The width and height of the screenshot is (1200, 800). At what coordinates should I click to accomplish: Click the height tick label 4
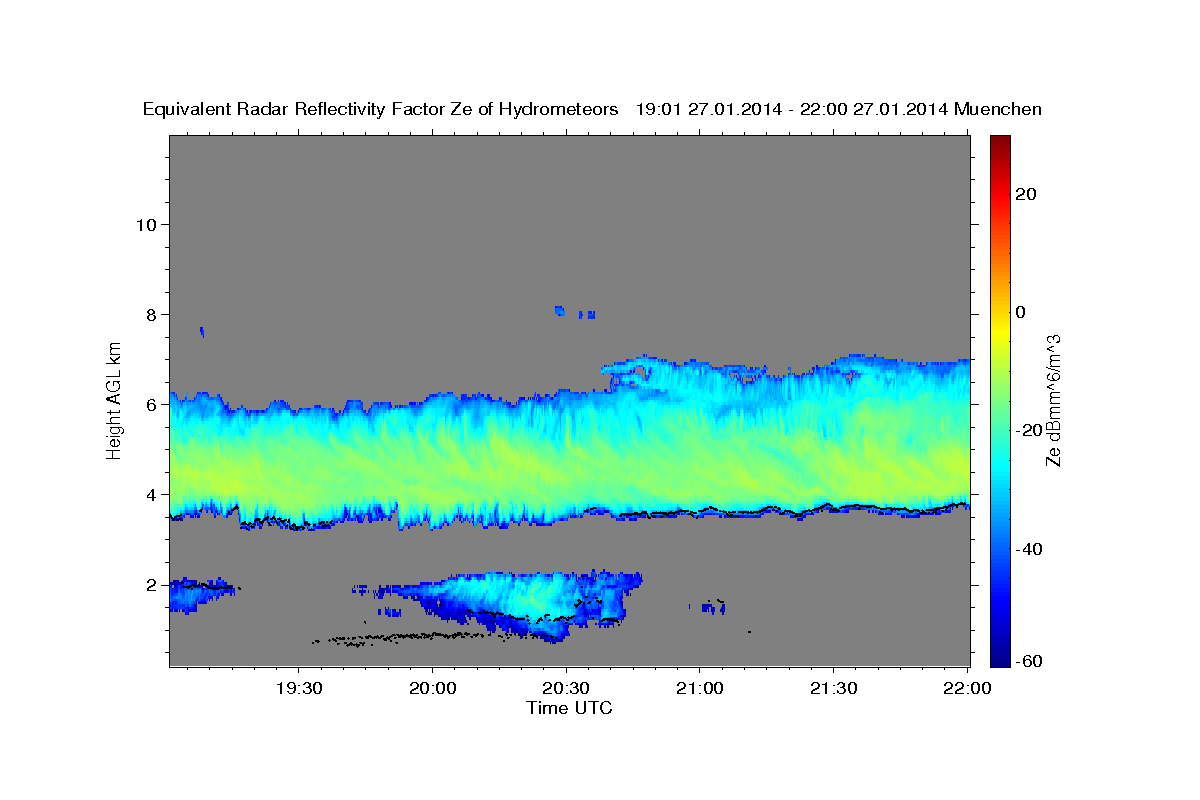(150, 494)
